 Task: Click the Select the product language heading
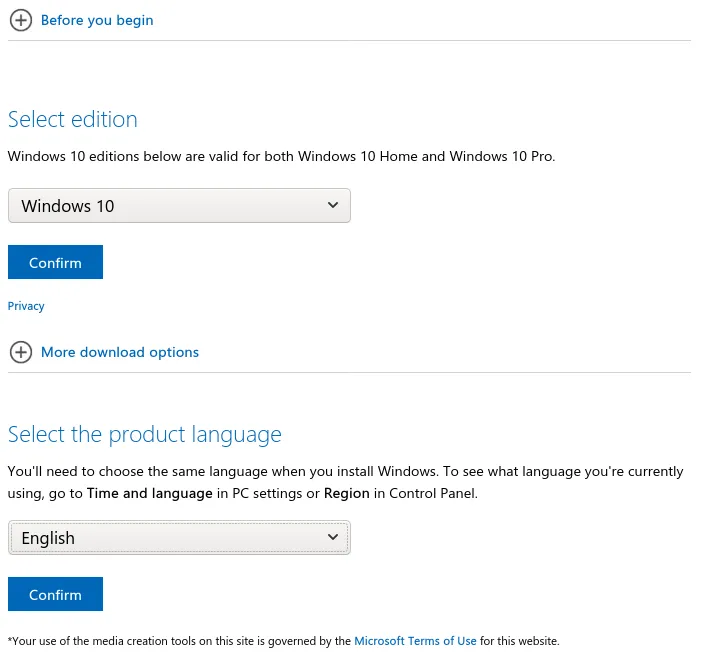145,435
